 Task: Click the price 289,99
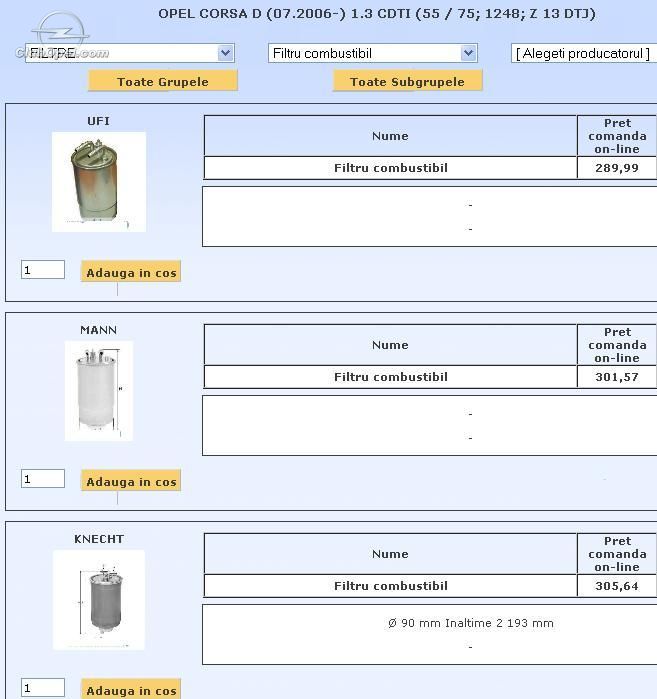pyautogui.click(x=617, y=168)
